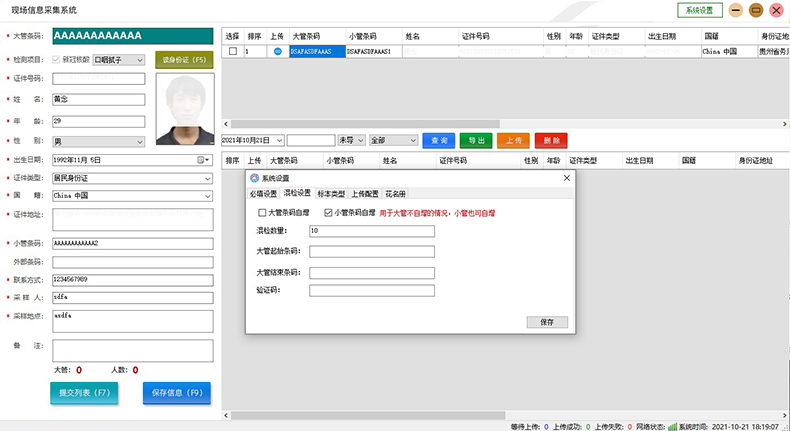Tick the 选择 checkbox in row 1
The image size is (790, 431).
(x=232, y=51)
